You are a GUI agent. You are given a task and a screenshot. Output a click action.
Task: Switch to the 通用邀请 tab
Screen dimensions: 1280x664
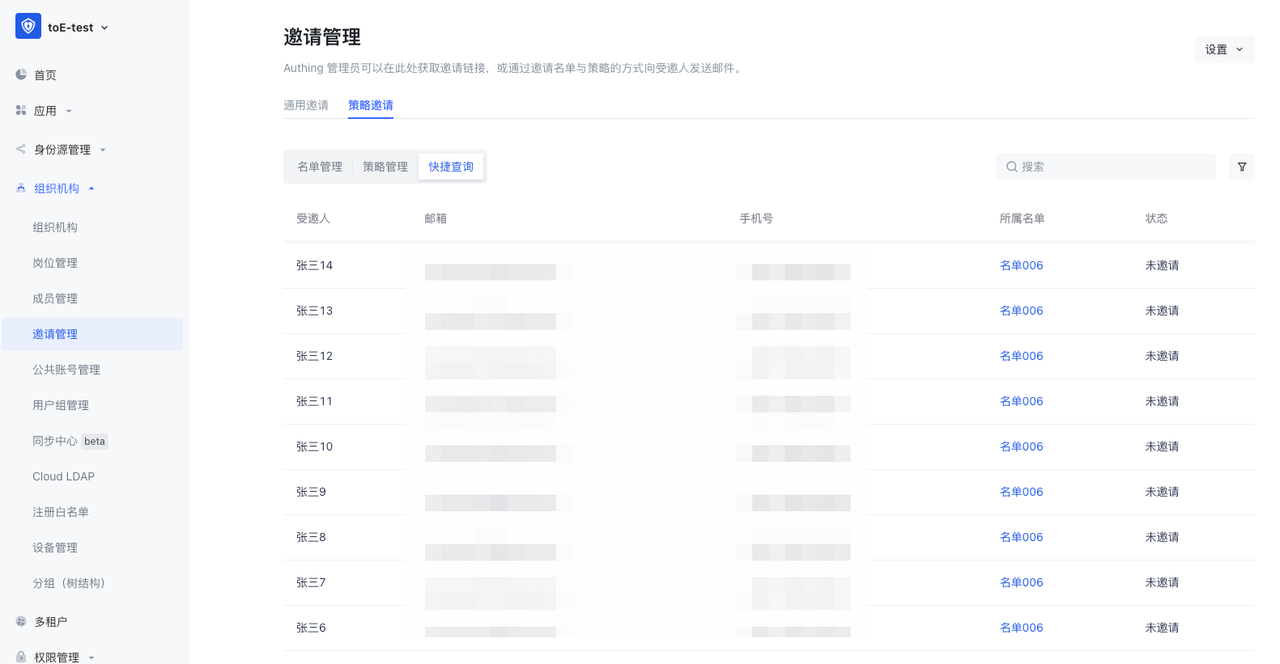(x=306, y=105)
